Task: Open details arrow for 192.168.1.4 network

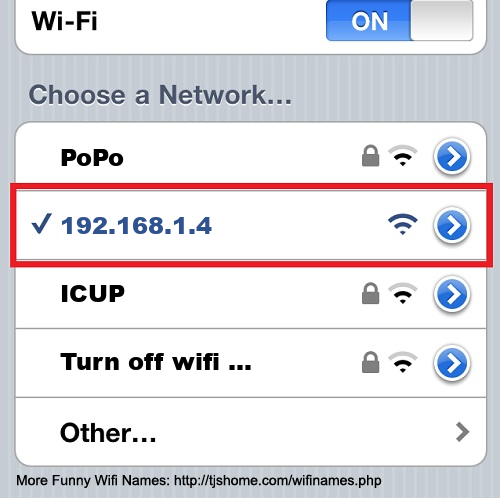Action: click(452, 225)
